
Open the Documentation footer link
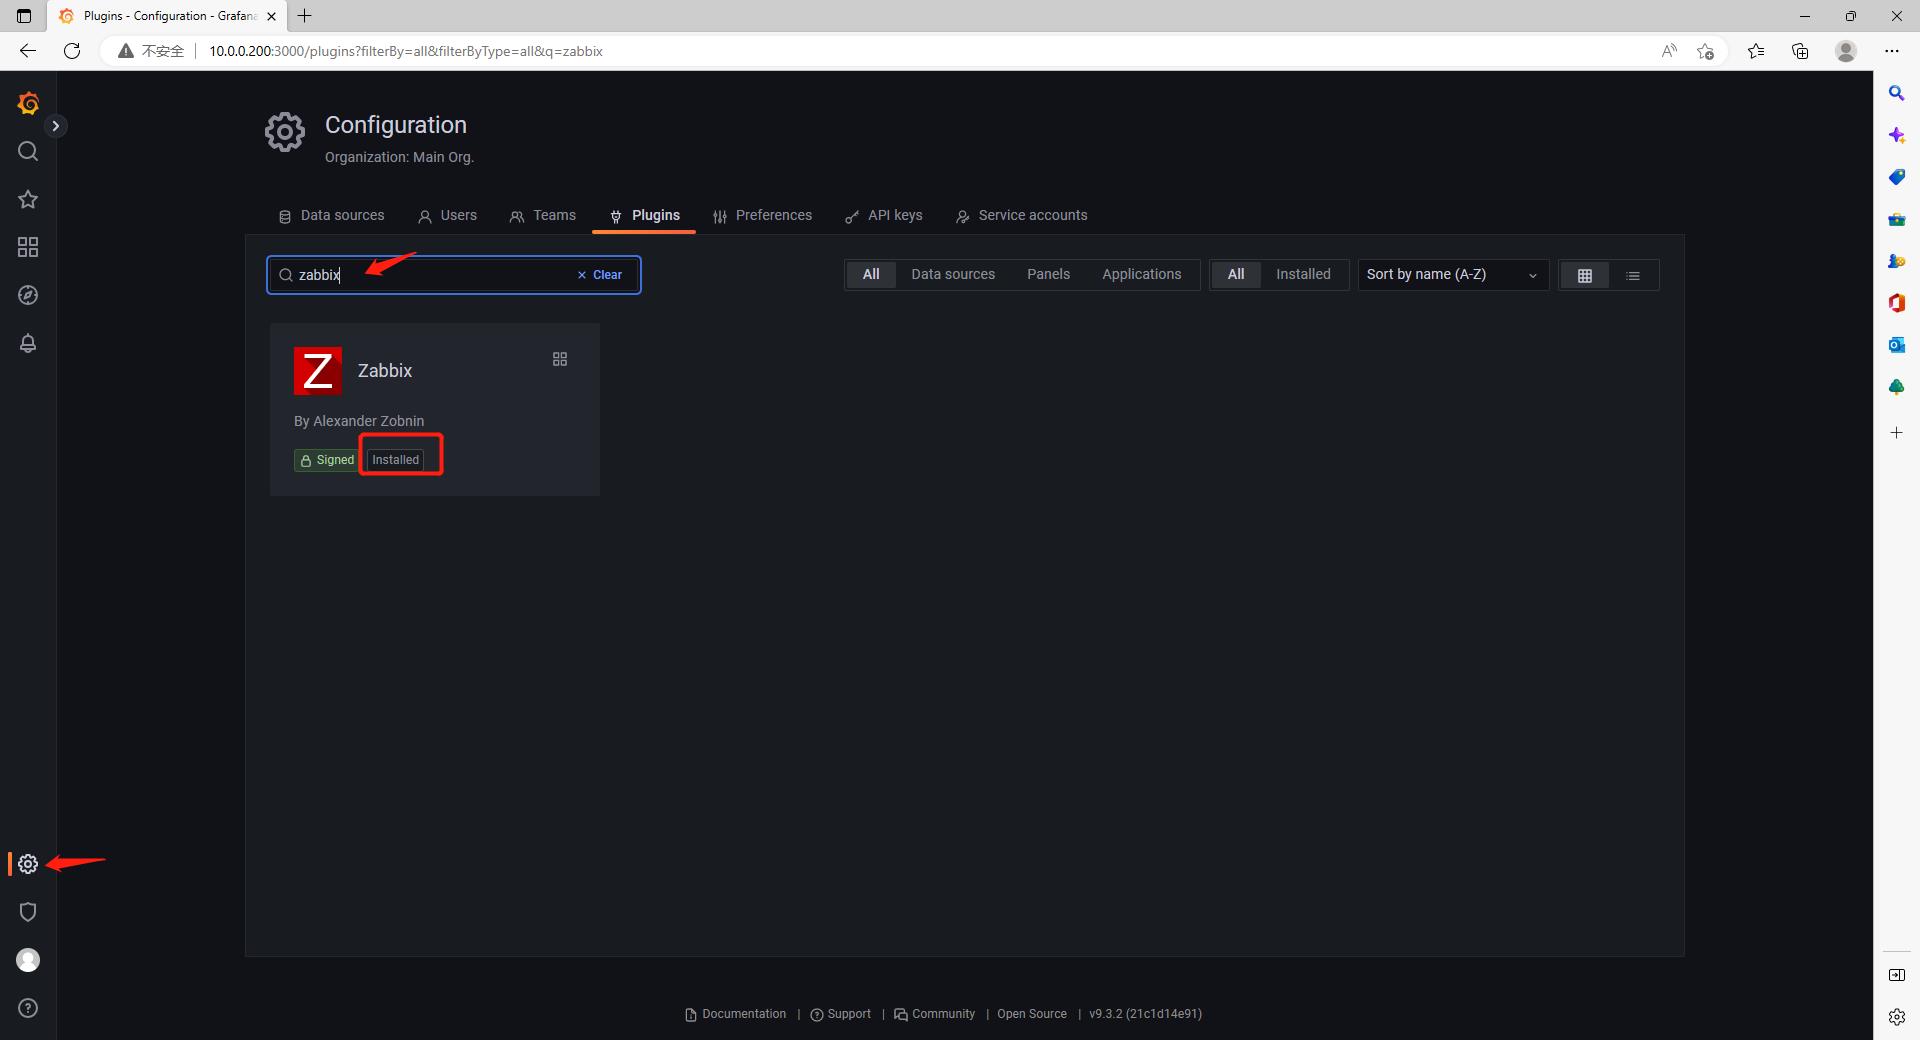point(736,1014)
